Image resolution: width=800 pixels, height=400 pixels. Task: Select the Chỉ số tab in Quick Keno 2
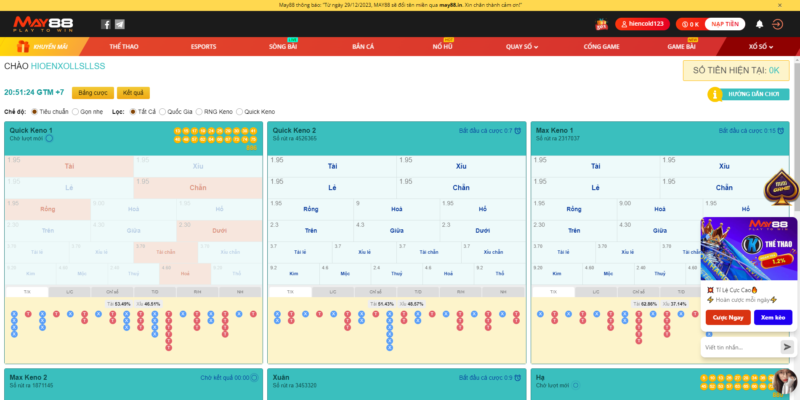click(x=375, y=292)
